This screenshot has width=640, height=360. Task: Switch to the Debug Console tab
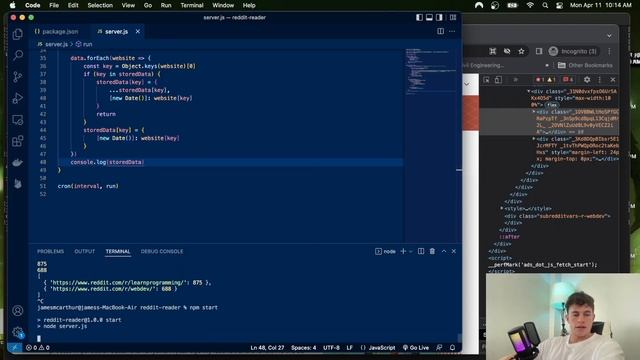tap(162, 251)
